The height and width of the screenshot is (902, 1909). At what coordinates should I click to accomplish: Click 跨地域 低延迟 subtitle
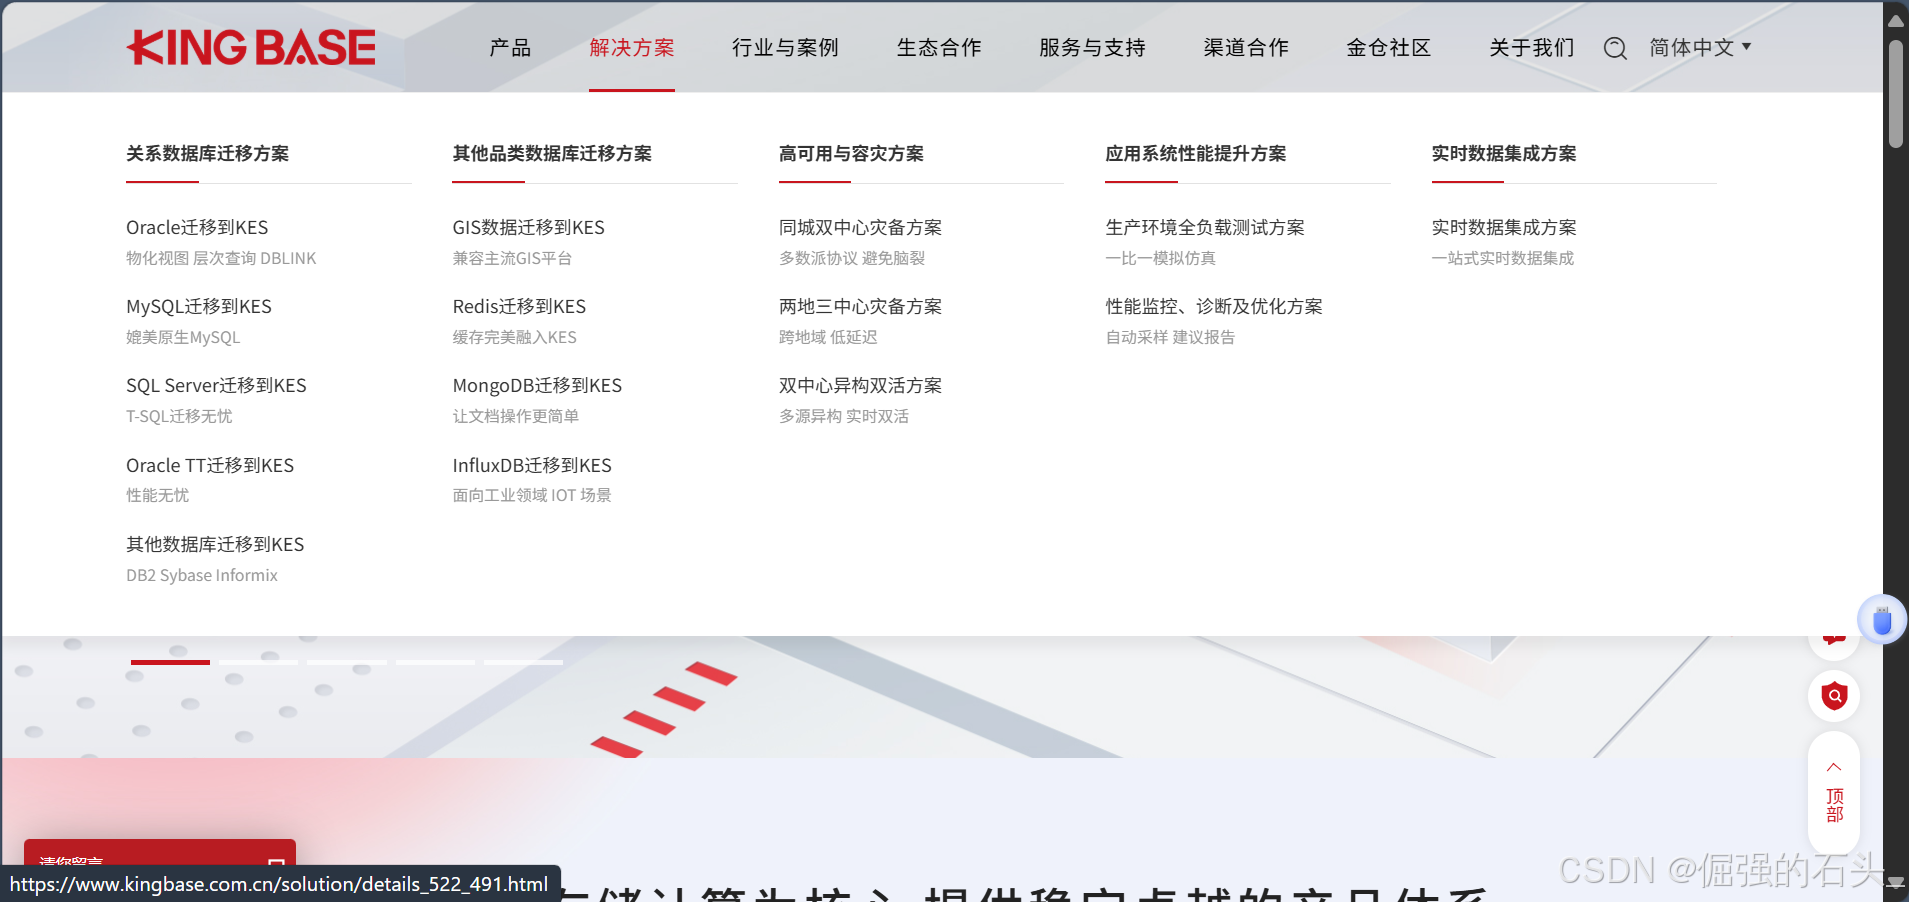[x=828, y=337]
